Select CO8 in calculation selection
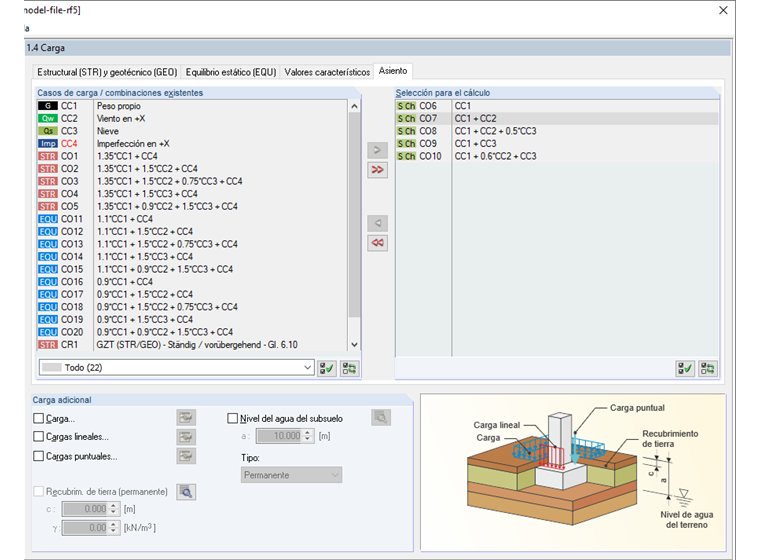The image size is (760, 560). point(557,131)
